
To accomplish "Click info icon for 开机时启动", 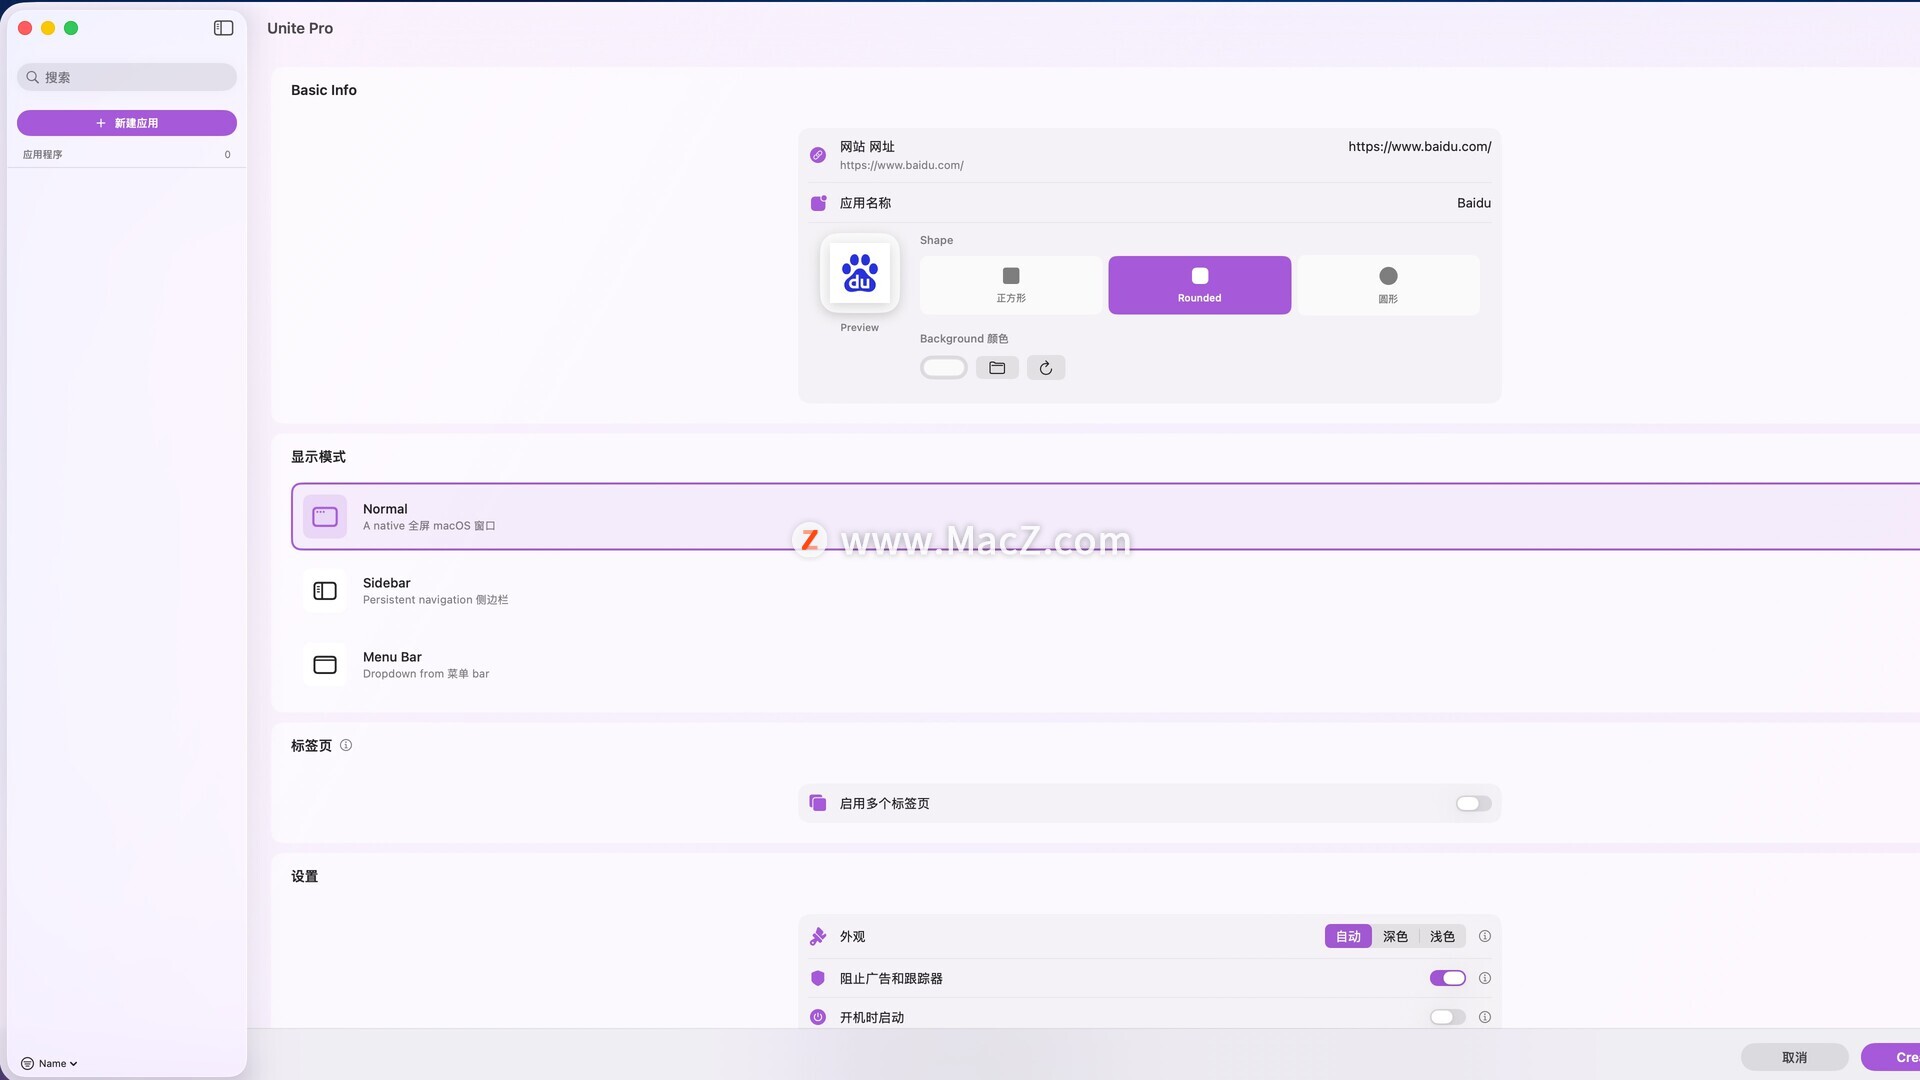I will click(1484, 1017).
